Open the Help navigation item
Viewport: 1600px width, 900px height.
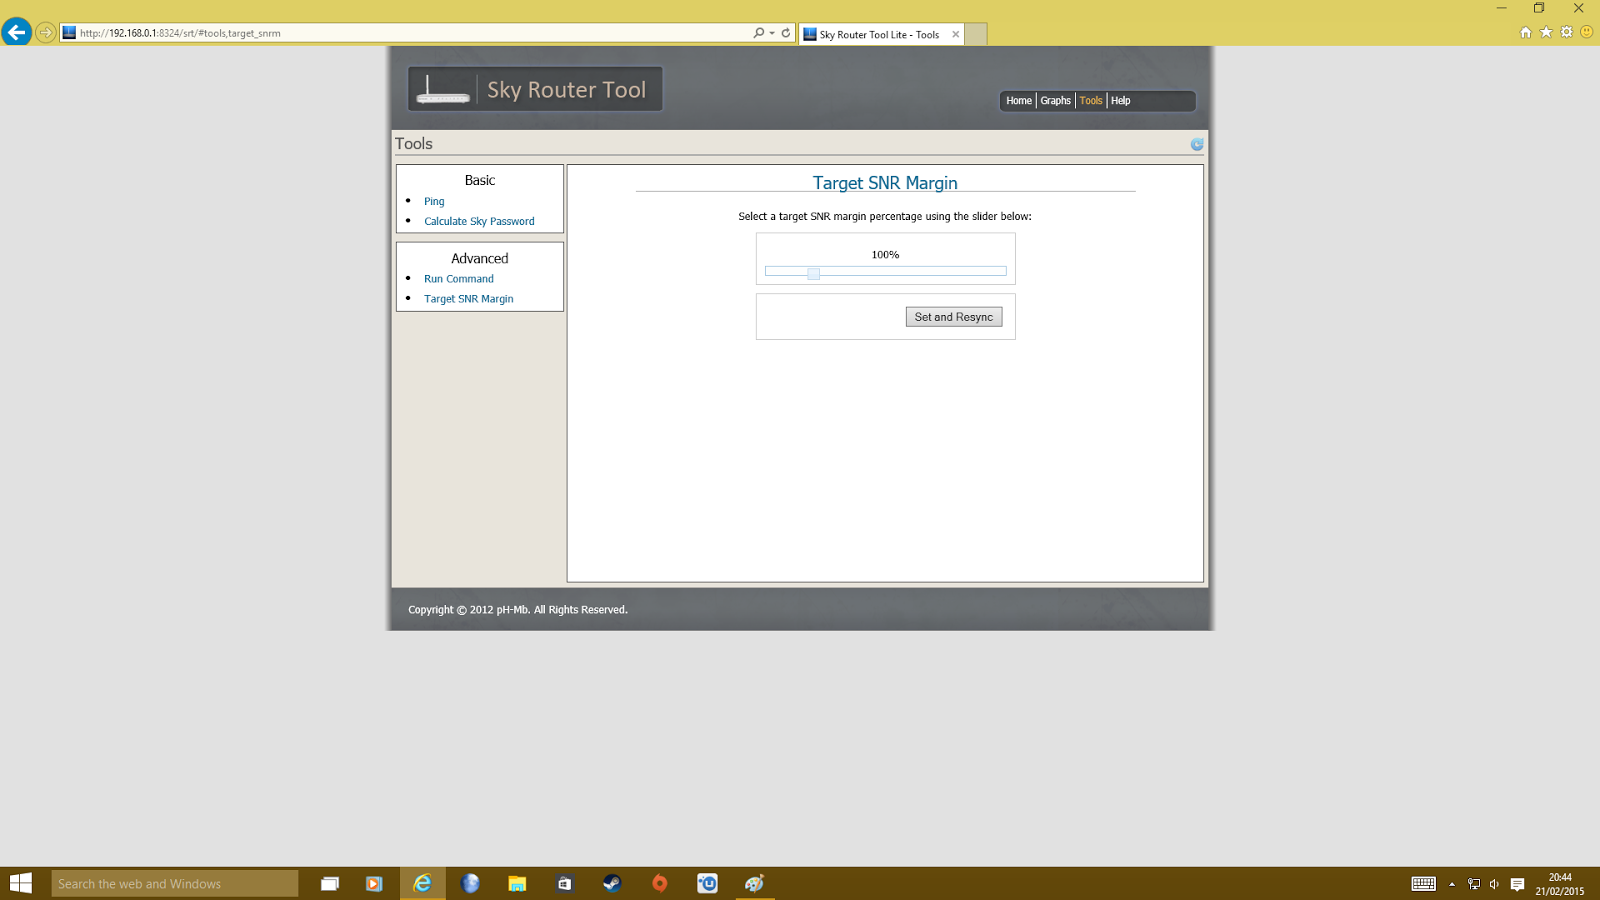pyautogui.click(x=1121, y=101)
